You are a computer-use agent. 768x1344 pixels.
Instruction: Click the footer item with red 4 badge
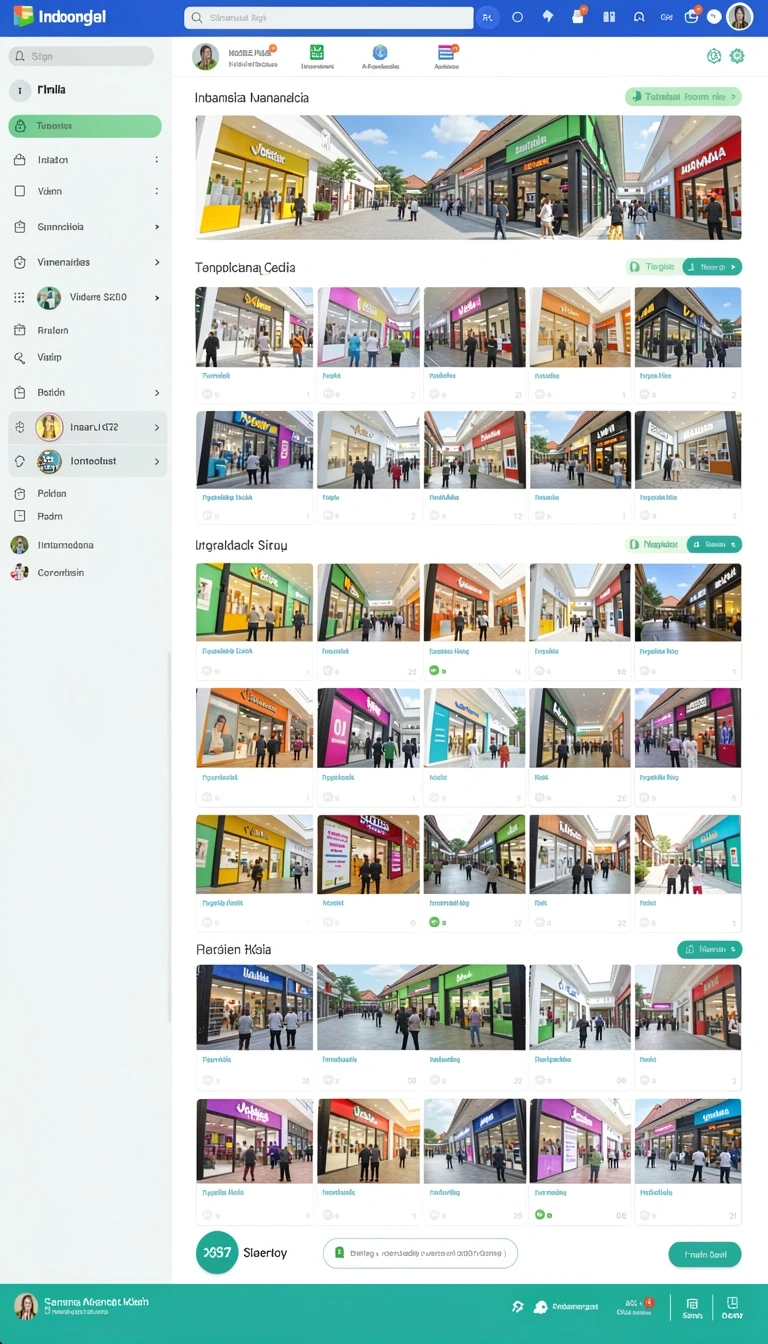coord(635,1307)
